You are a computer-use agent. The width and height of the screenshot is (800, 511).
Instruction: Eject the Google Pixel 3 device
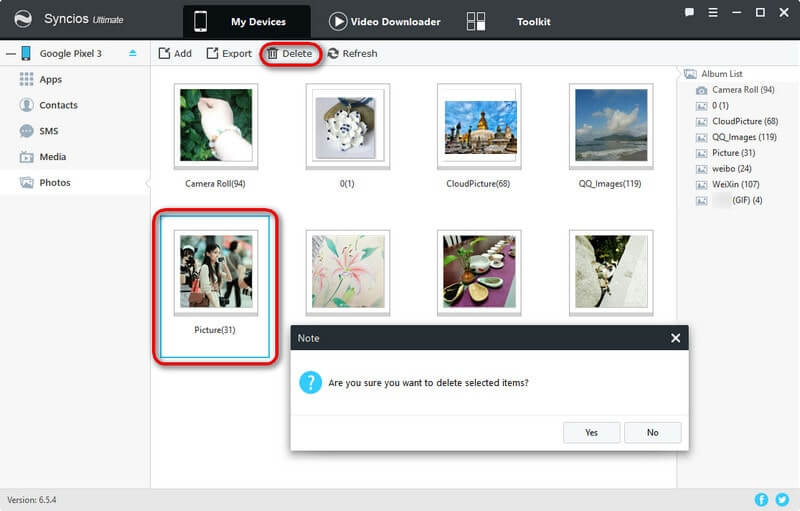click(x=133, y=53)
